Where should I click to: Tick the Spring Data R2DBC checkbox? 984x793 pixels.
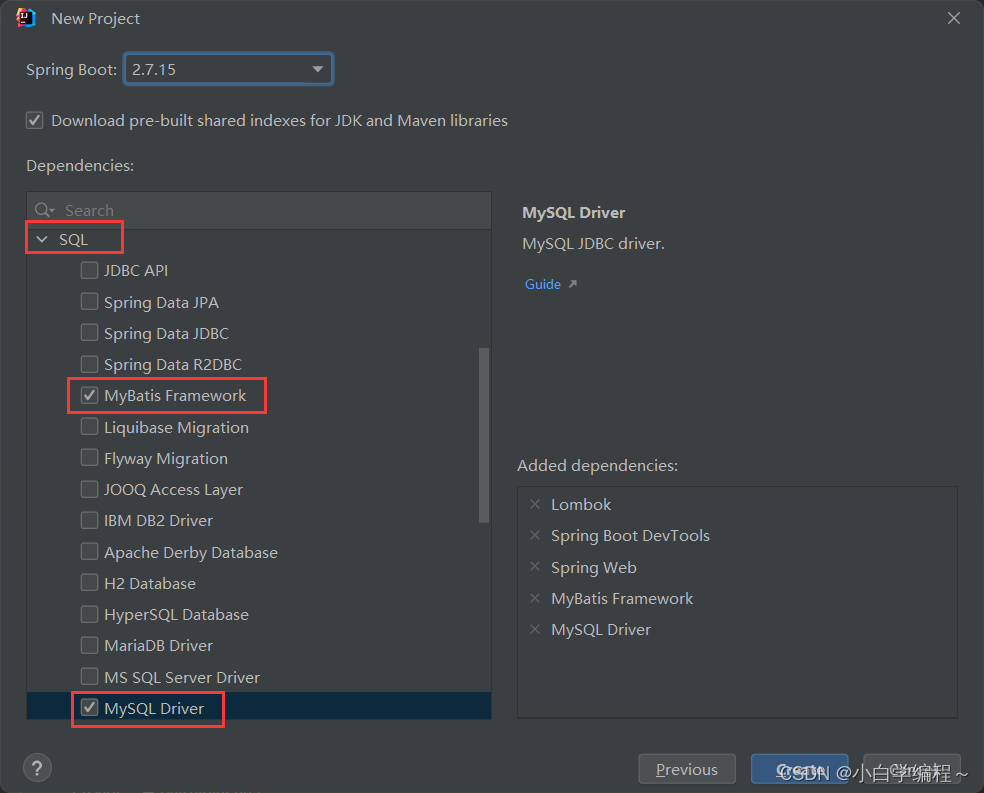(x=89, y=364)
